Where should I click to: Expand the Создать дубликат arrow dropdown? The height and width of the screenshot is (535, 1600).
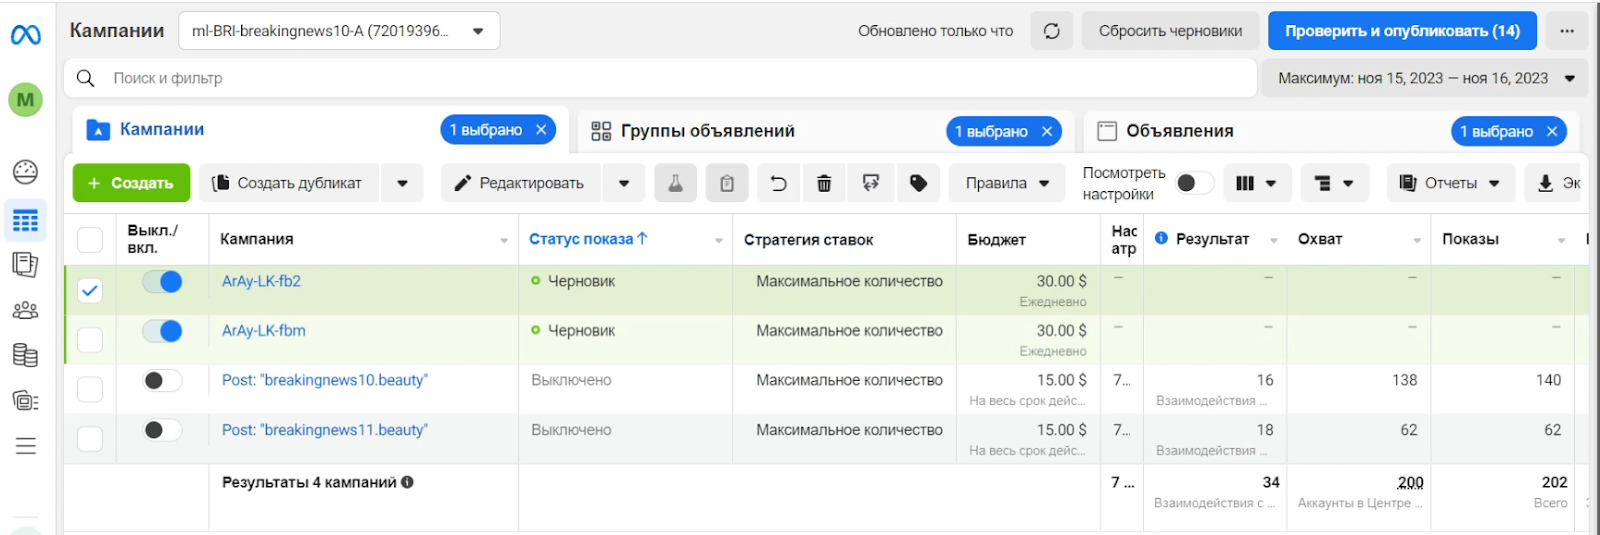coord(402,183)
